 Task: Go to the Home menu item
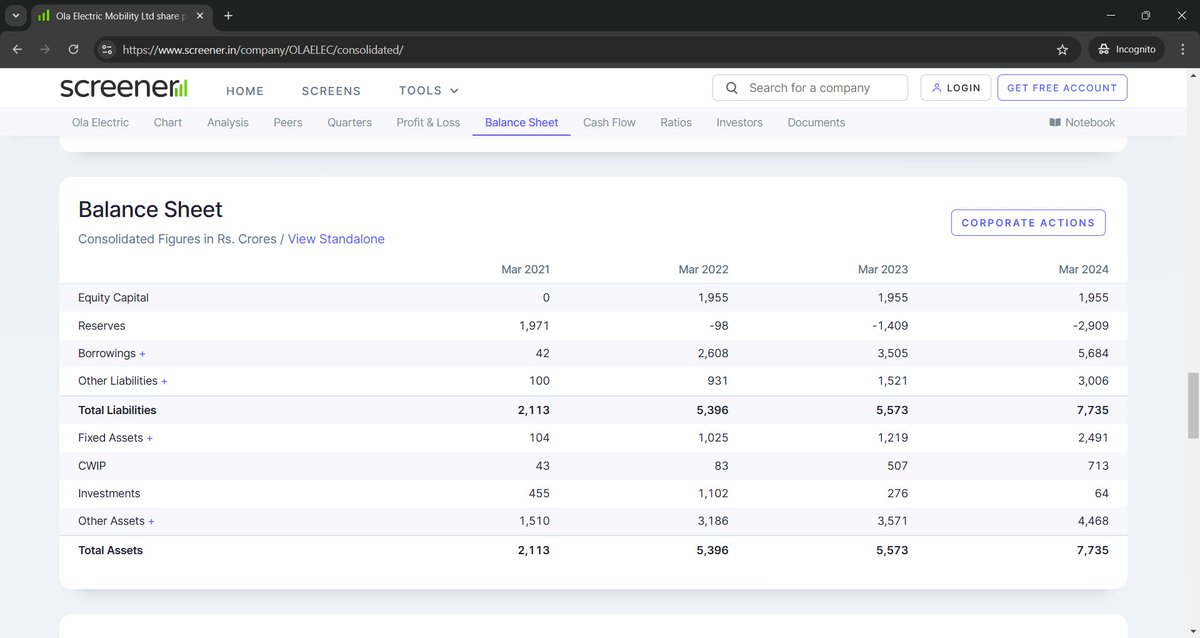point(245,91)
